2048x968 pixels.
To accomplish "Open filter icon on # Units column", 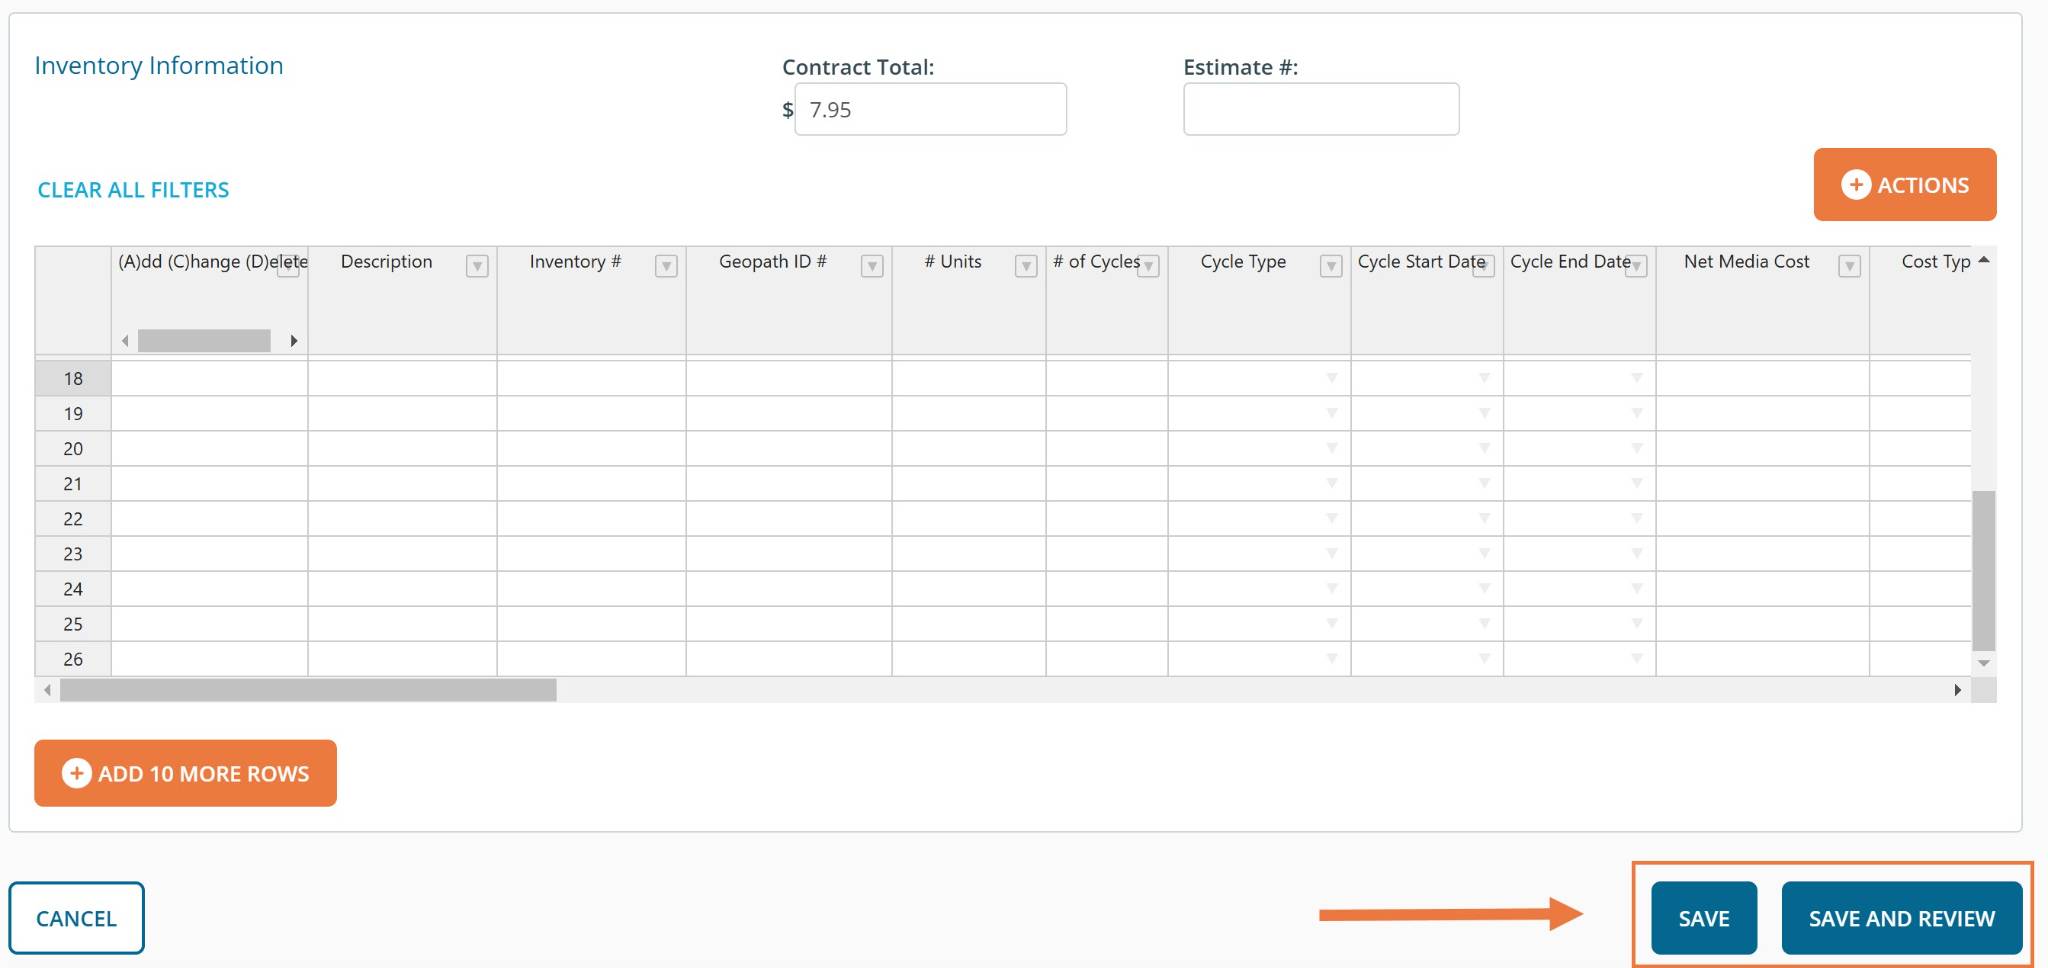I will [x=1026, y=266].
